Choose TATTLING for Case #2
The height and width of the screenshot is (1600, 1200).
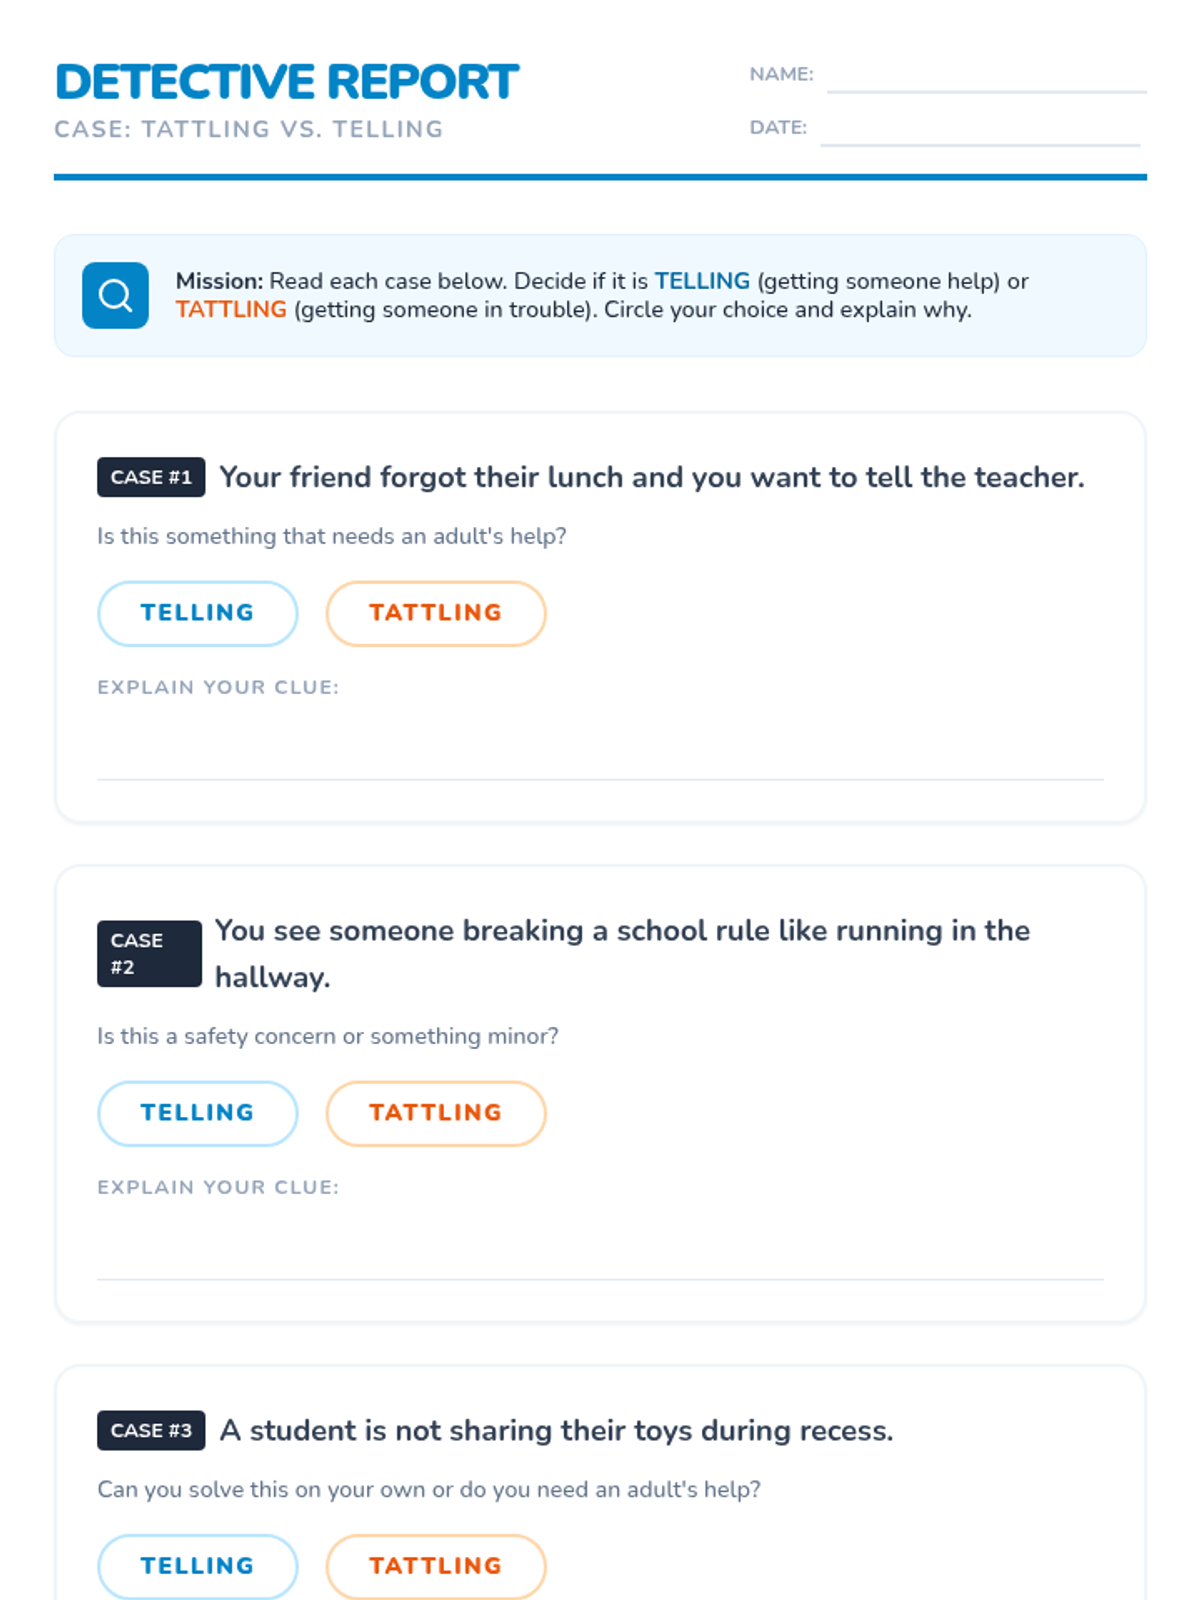point(436,1113)
